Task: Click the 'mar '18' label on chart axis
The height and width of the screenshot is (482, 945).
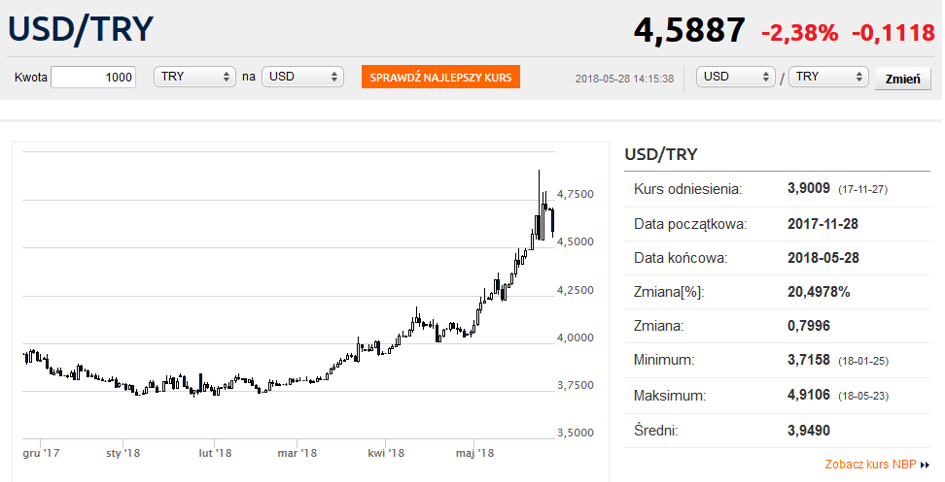Action: pos(298,453)
